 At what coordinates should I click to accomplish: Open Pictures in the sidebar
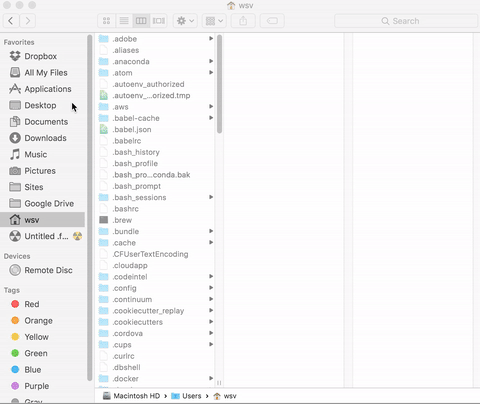point(42,171)
